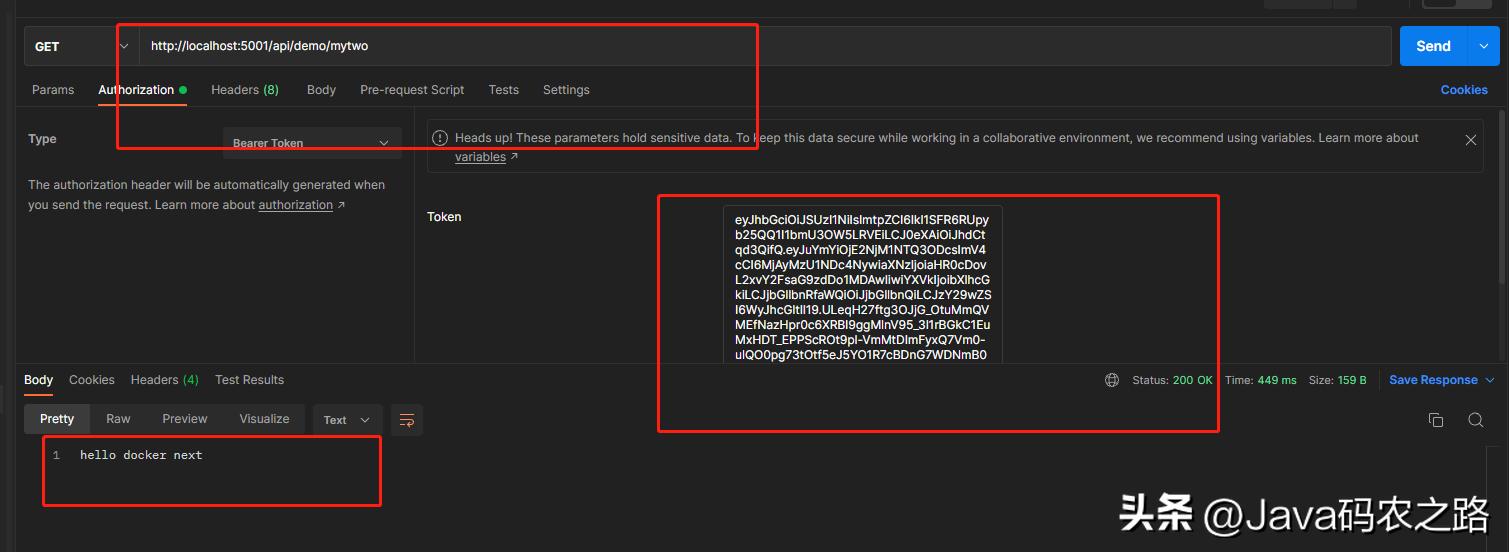Click the info icon in the Heads up banner
Image resolution: width=1509 pixels, height=552 pixels.
439,138
